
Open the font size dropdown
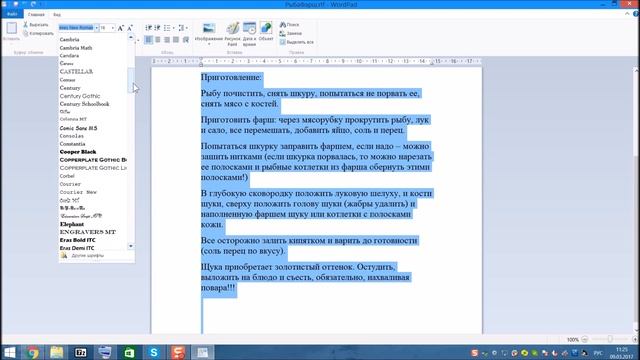pyautogui.click(x=113, y=28)
